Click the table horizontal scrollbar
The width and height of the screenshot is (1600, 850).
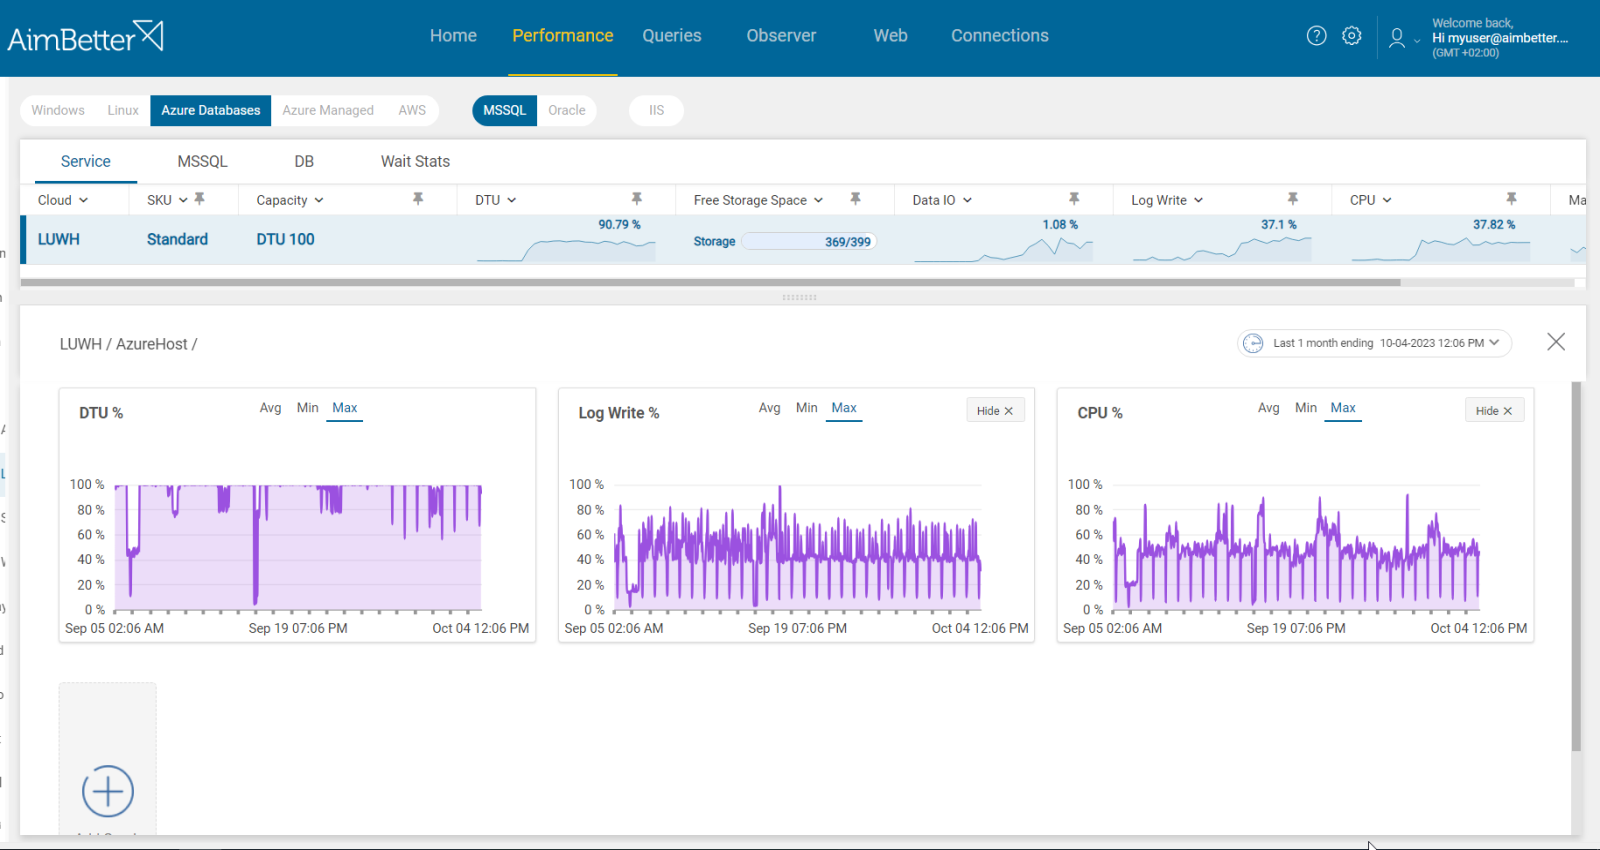pyautogui.click(x=710, y=283)
